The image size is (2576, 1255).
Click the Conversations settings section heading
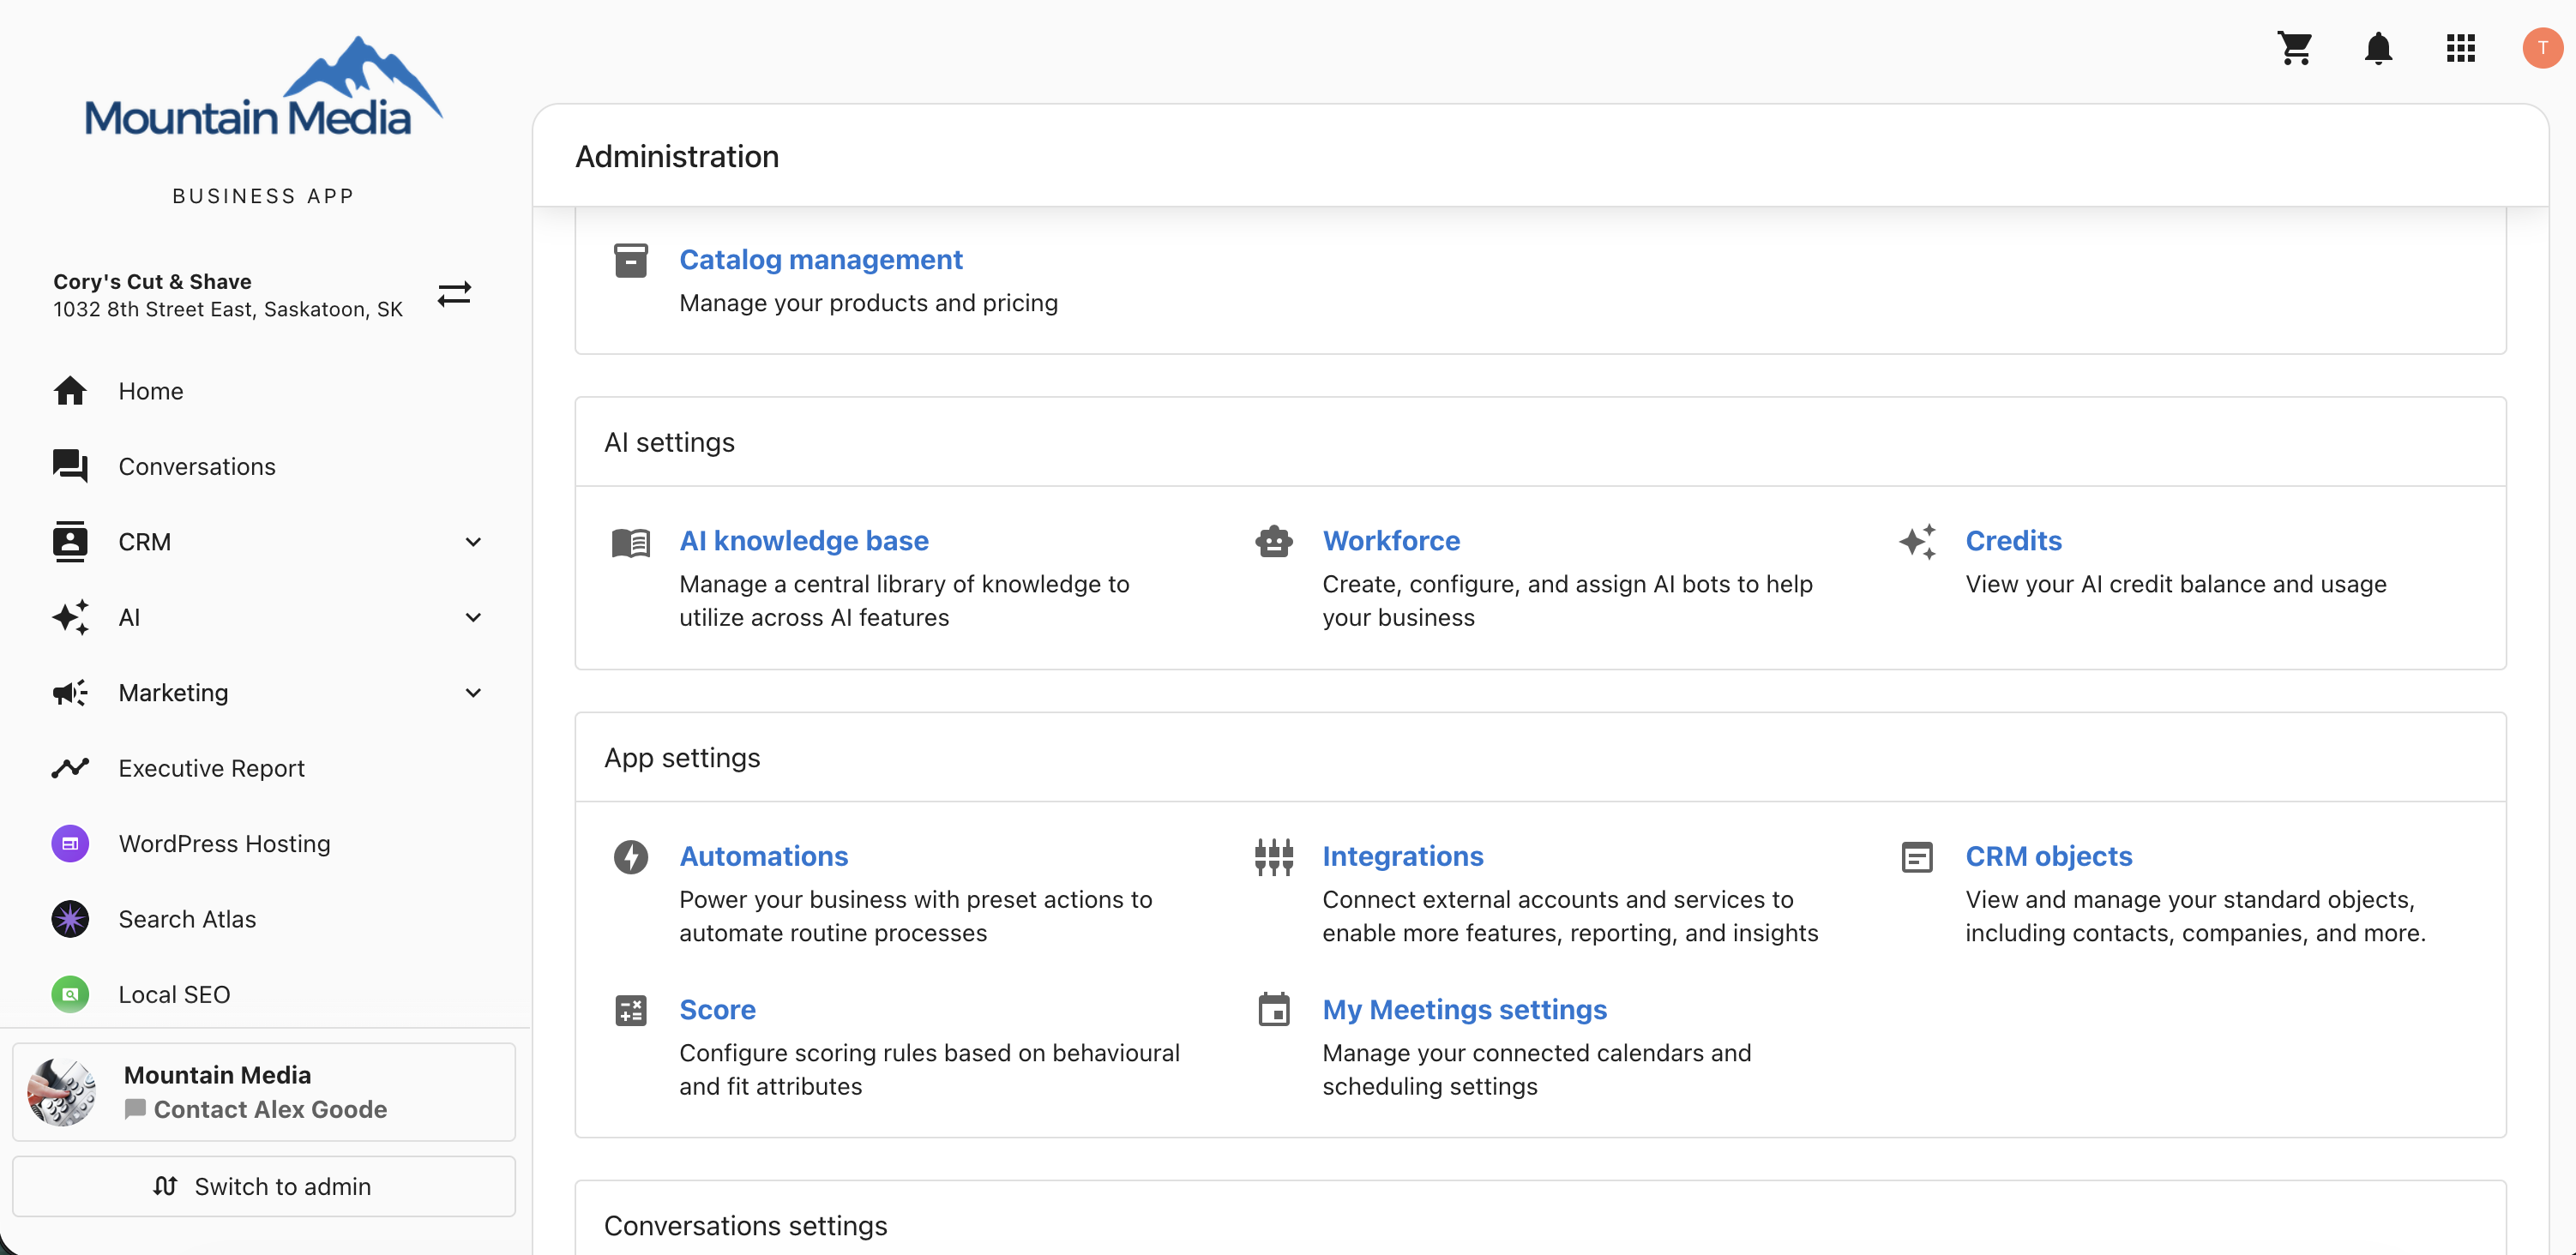coord(745,1226)
